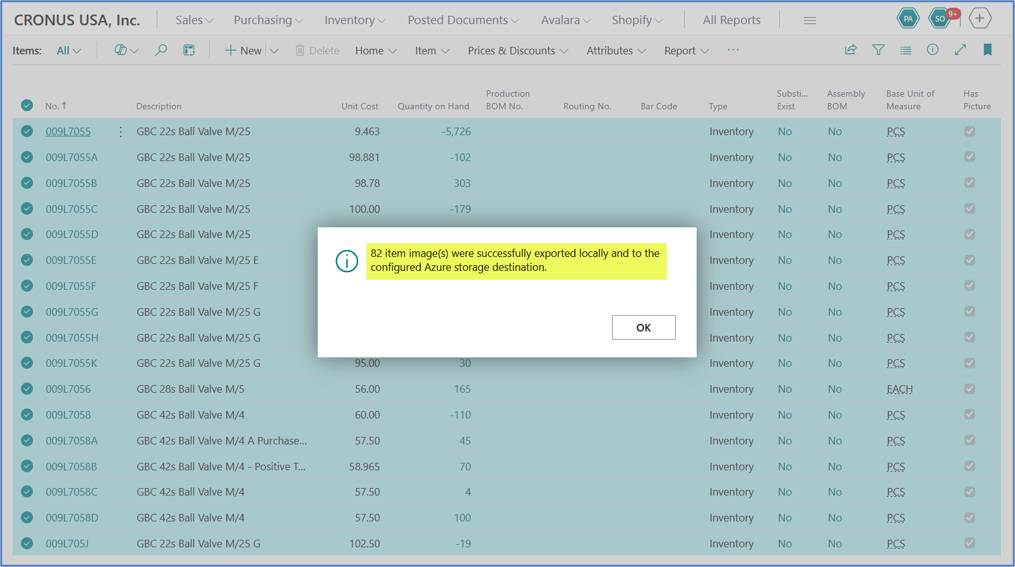1015x567 pixels.
Task: Click the three-dot row menu for 009L7055
Action: 120,131
